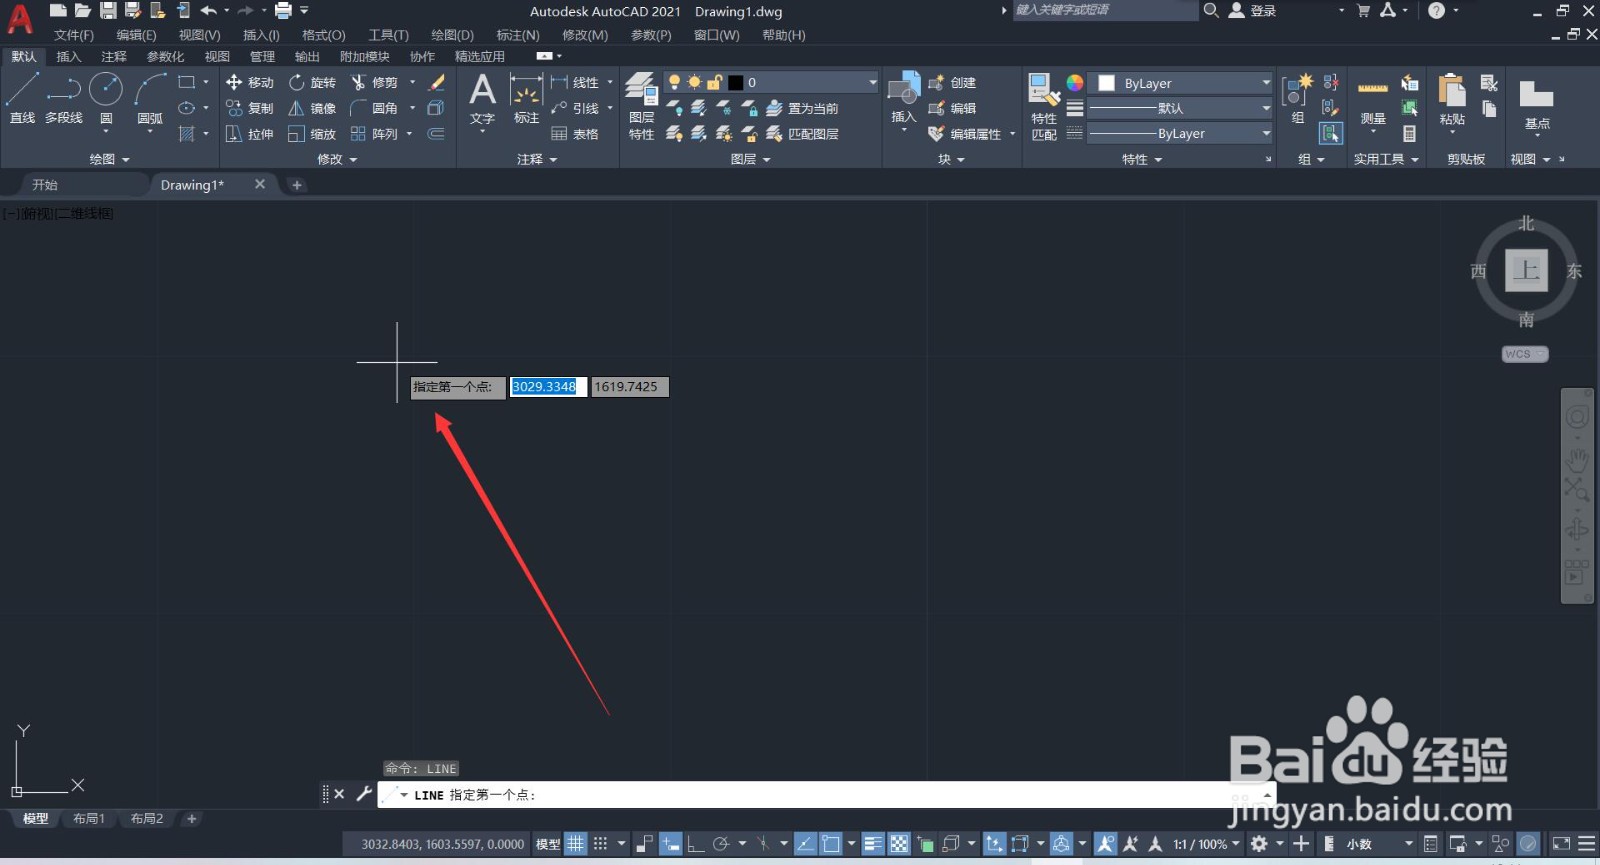
Task: Click the 创建 block create tool
Action: [952, 82]
